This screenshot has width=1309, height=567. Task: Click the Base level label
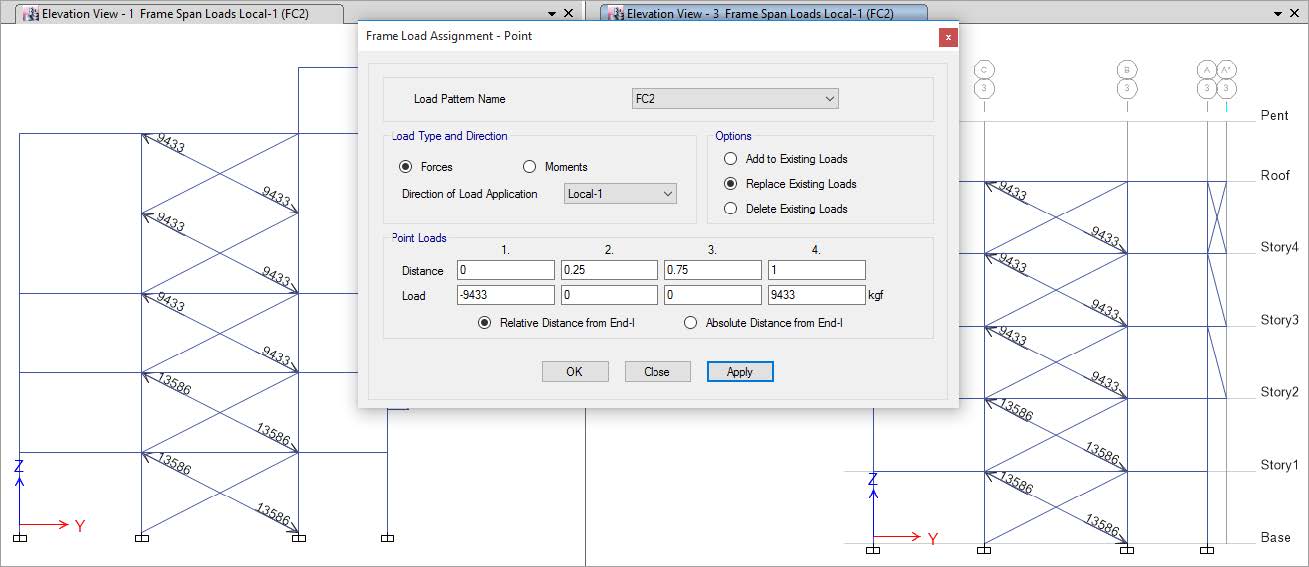1276,537
